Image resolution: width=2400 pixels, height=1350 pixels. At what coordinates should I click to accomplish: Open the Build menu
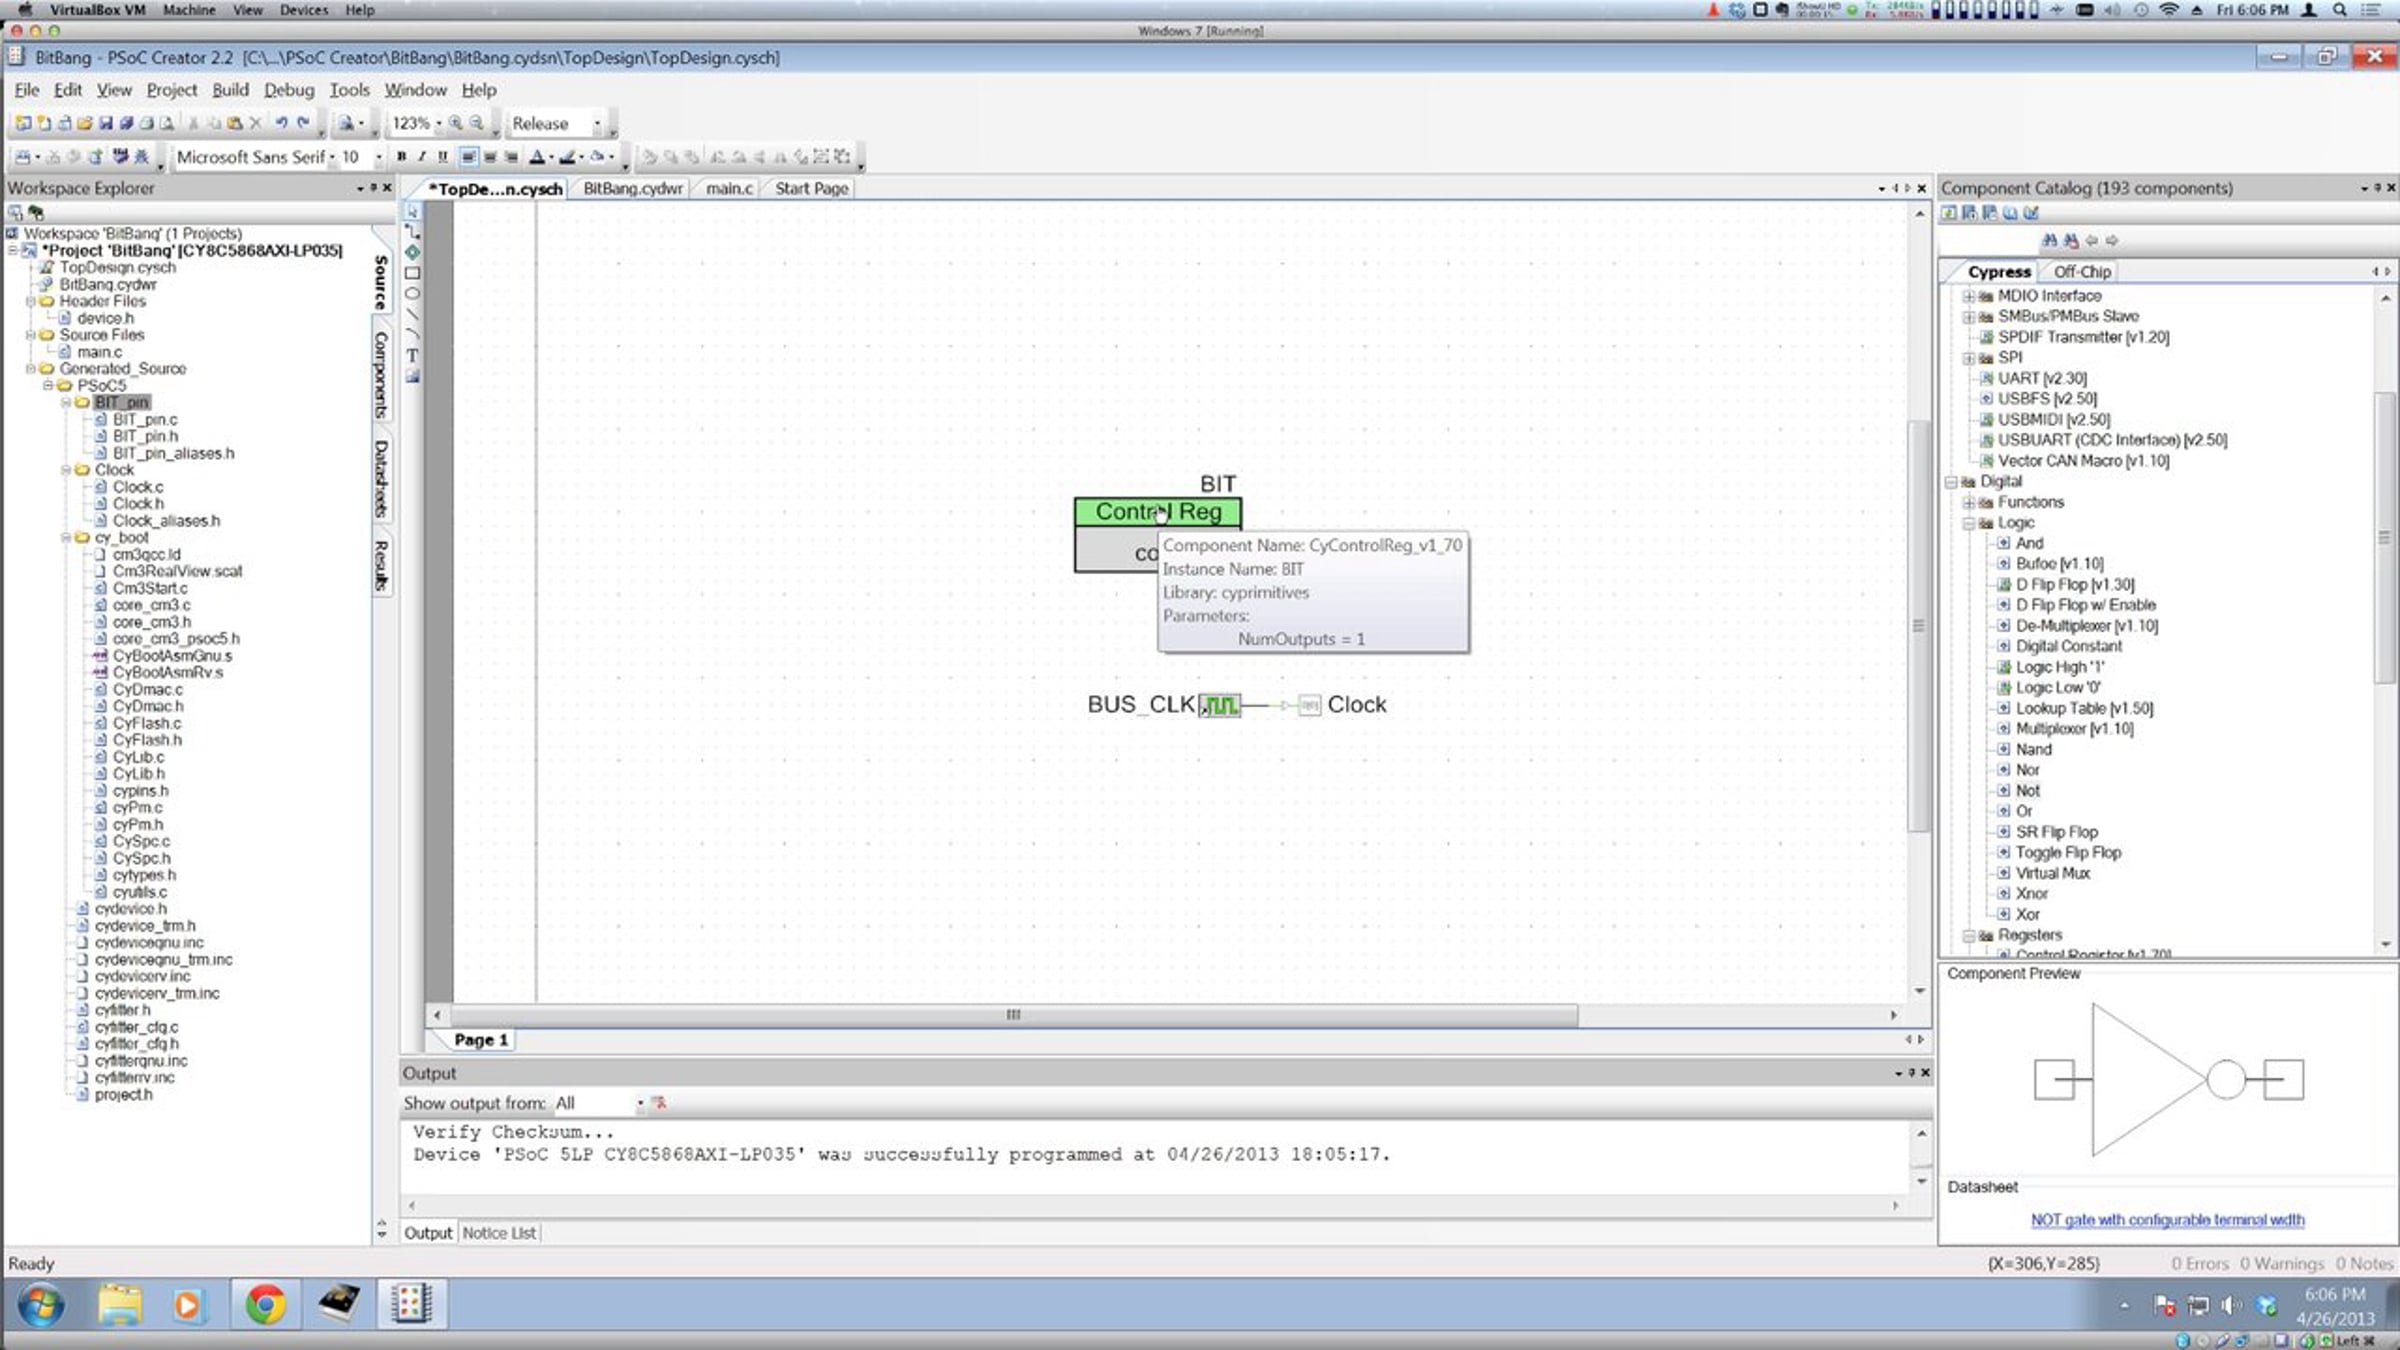coord(230,90)
